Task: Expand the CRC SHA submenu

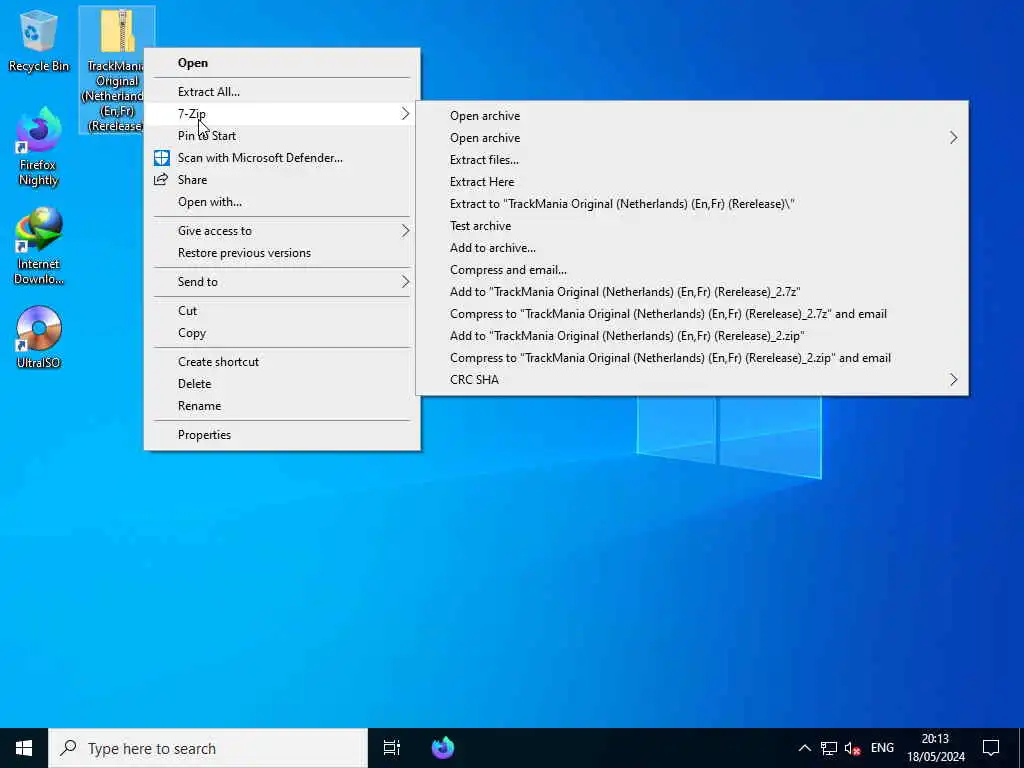Action: (x=692, y=380)
